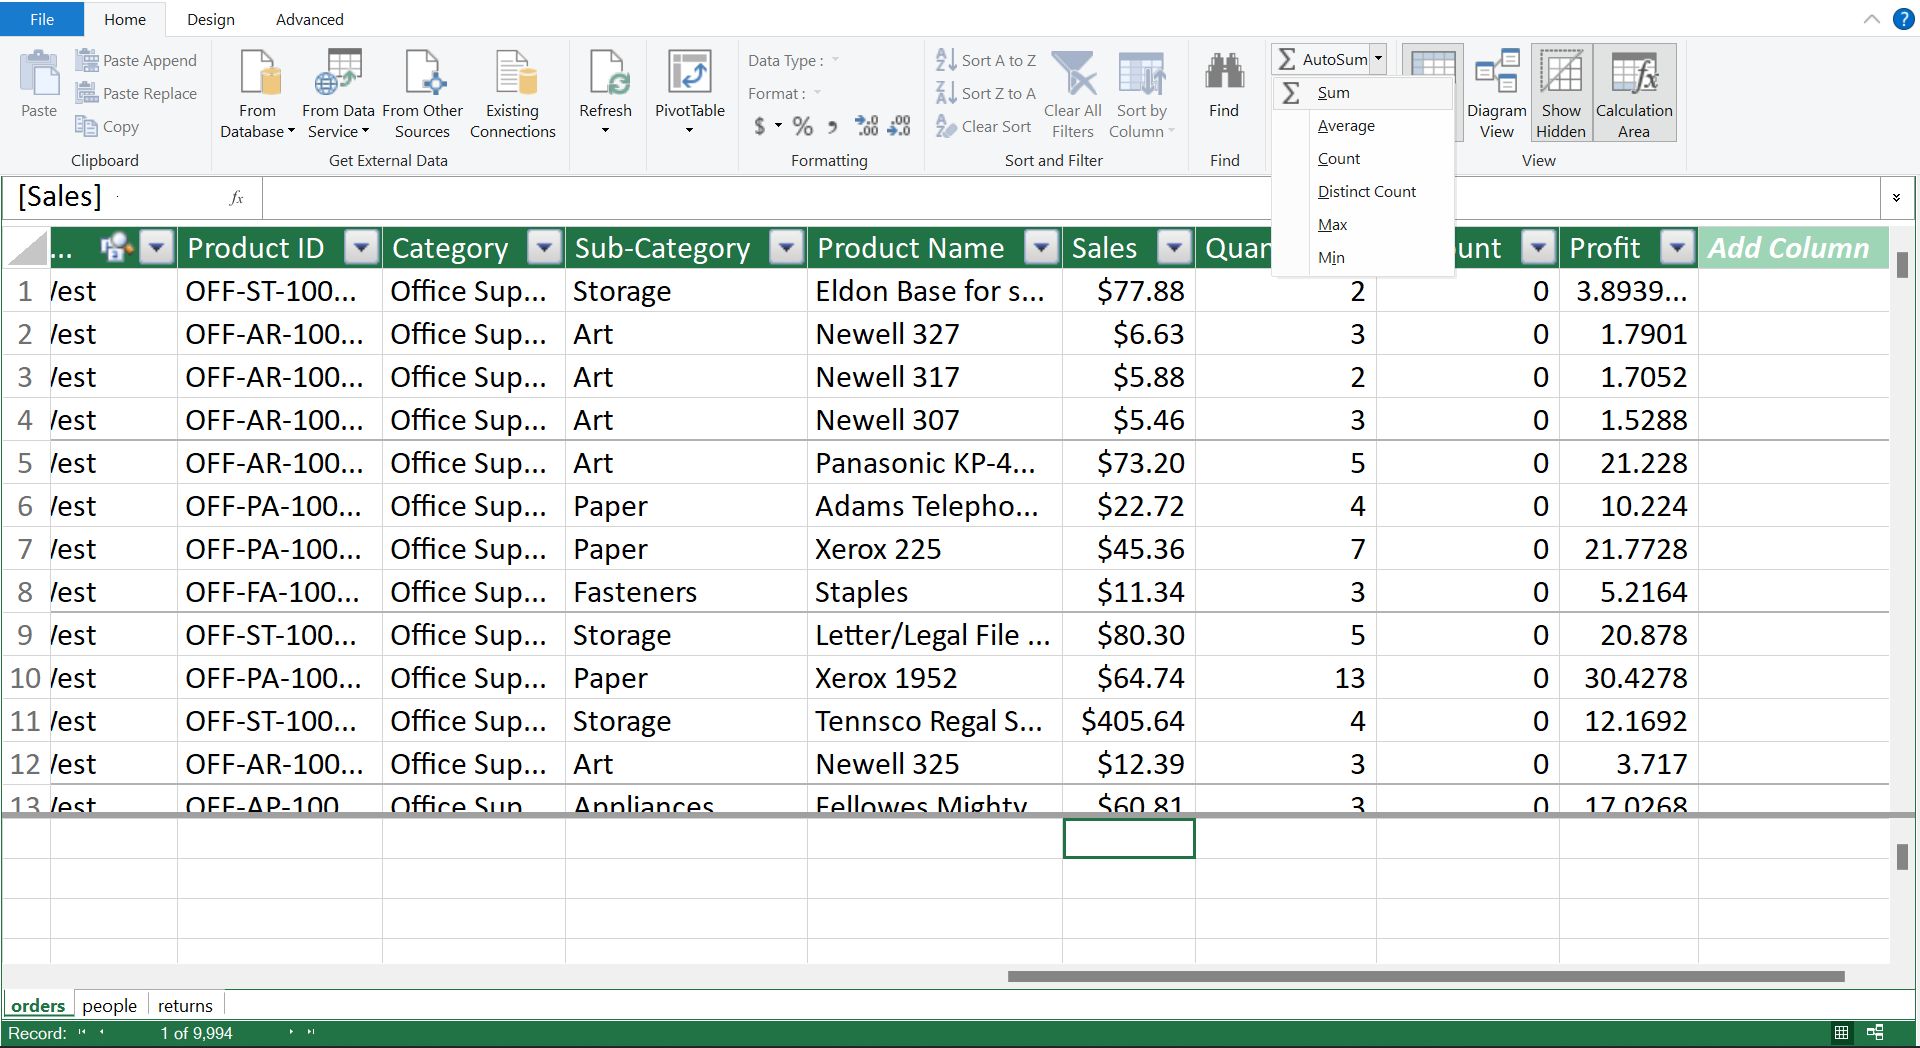Choose Distinct Count from AutoSum menu
Screen dimensions: 1920x1048
click(x=1366, y=191)
